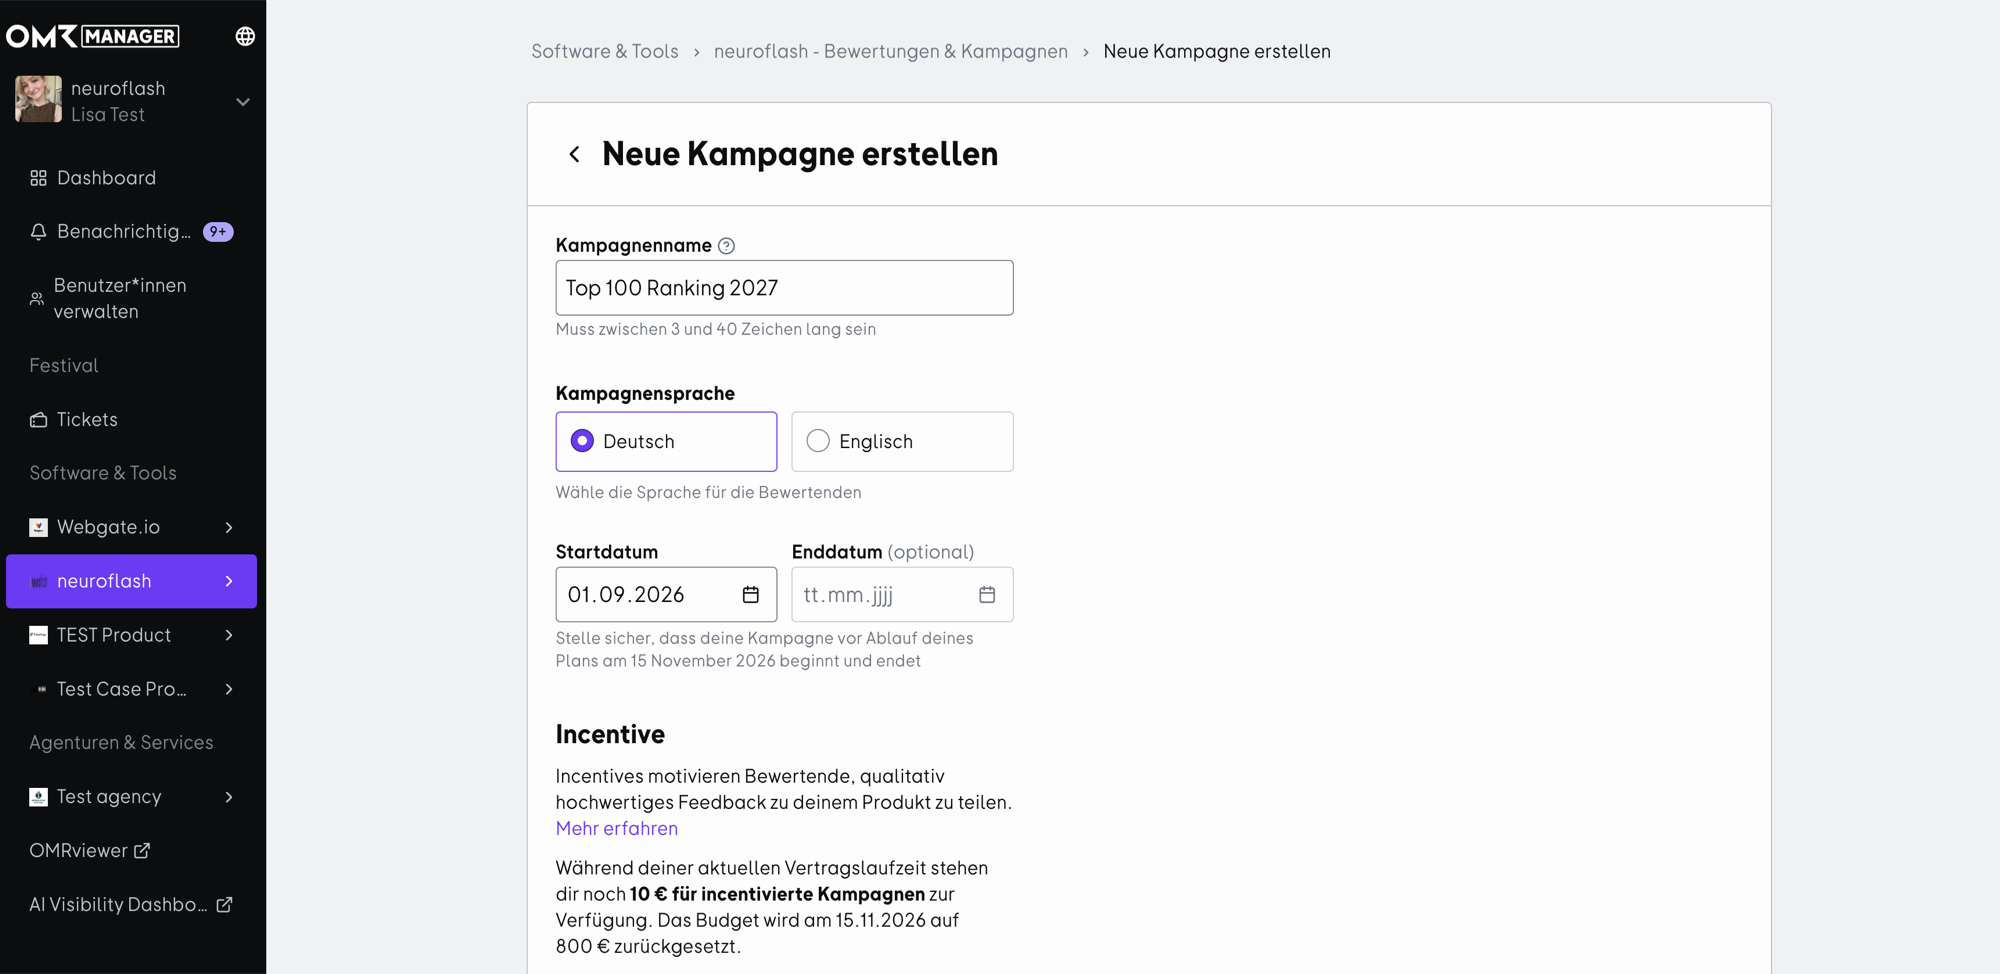This screenshot has width=2000, height=974.
Task: Expand the neuroflash sidebar chevron
Action: click(229, 581)
